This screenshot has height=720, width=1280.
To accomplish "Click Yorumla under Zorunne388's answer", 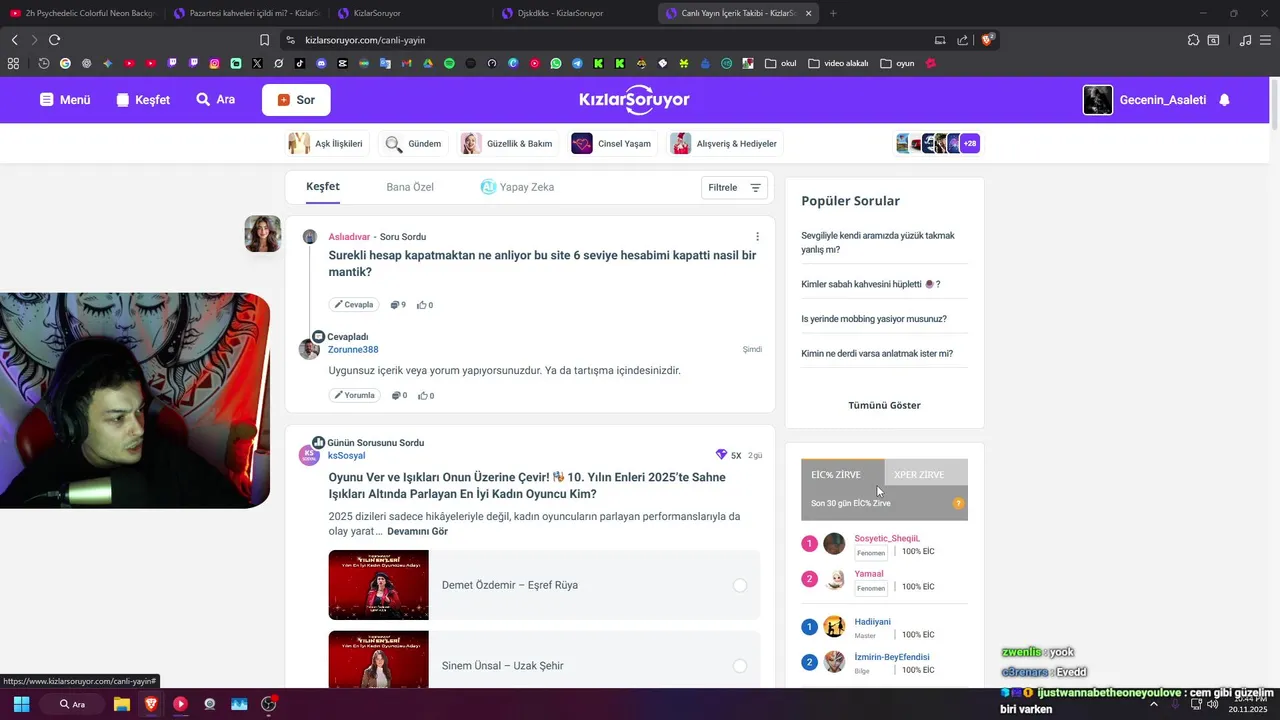I will [354, 395].
